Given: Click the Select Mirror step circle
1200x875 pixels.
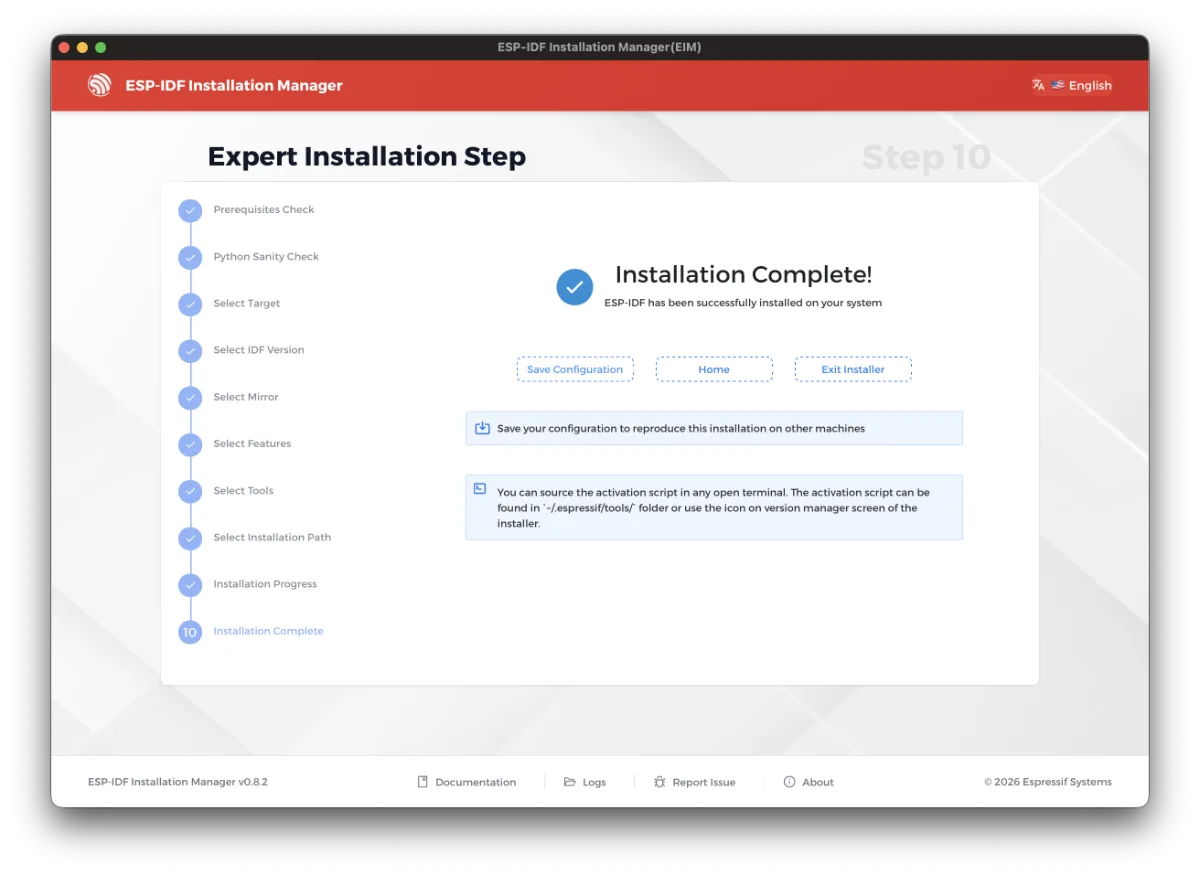Looking at the screenshot, I should (x=190, y=398).
